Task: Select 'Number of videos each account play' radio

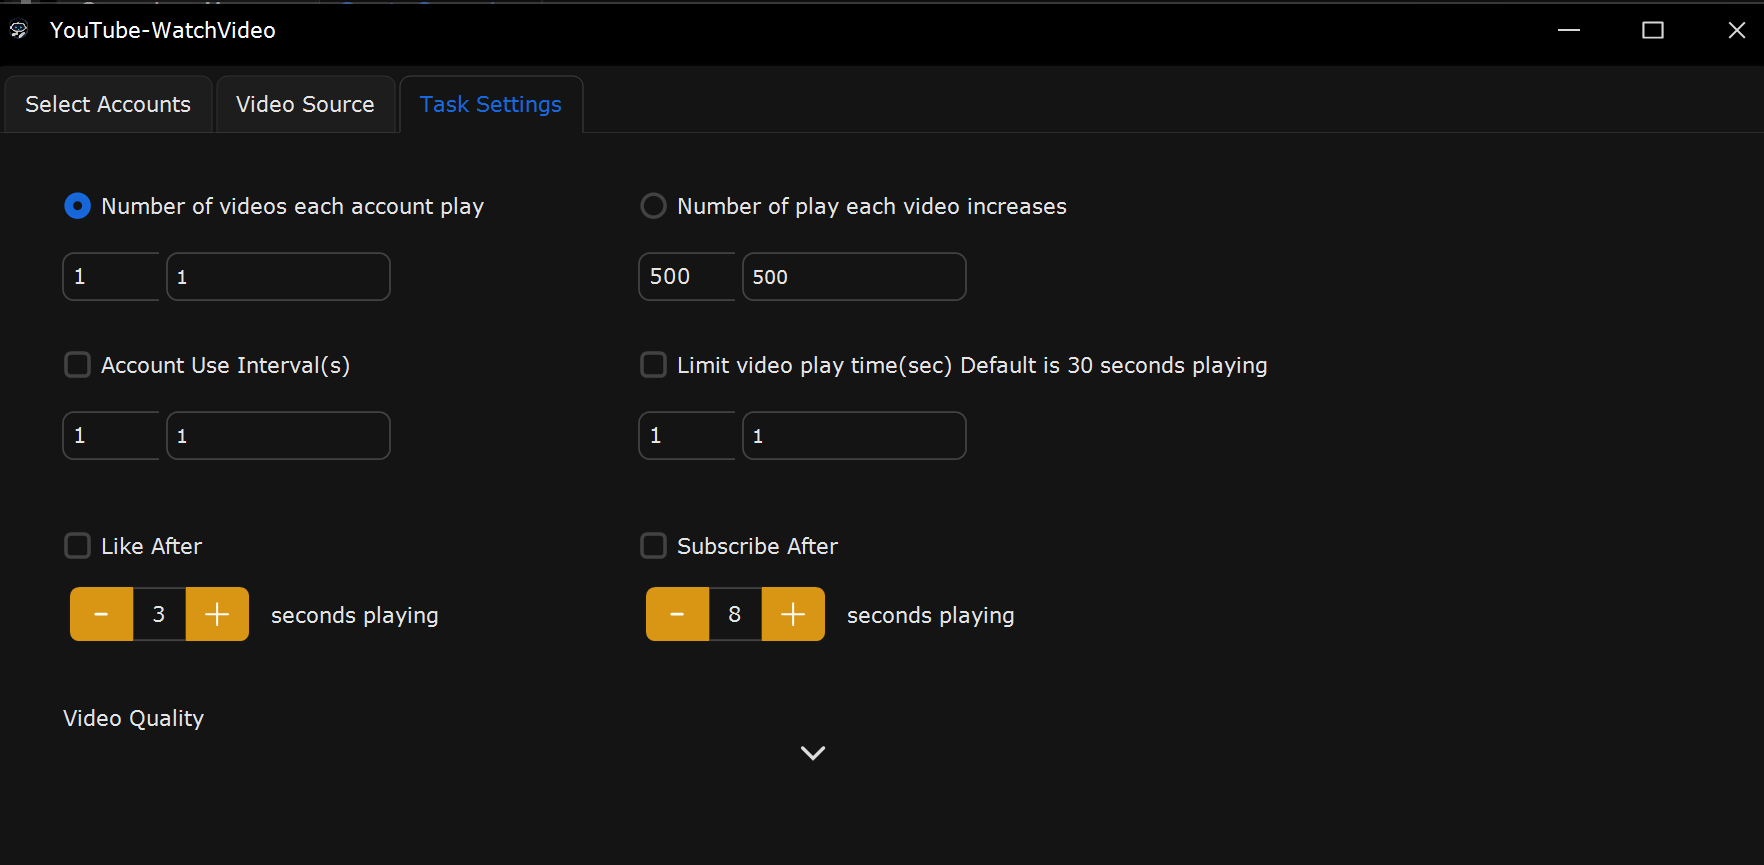Action: (77, 206)
